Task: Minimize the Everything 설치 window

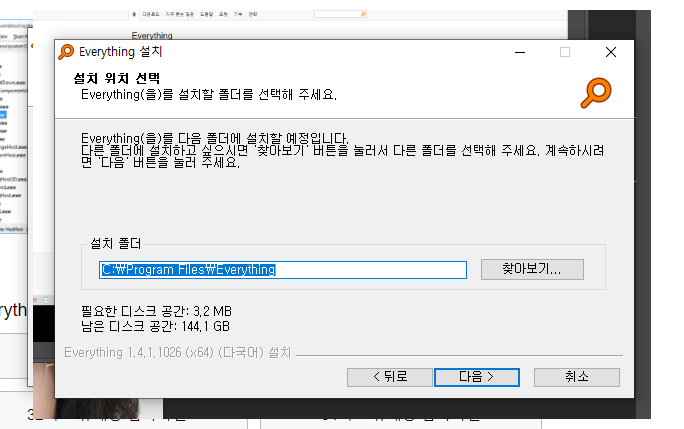Action: (x=520, y=52)
